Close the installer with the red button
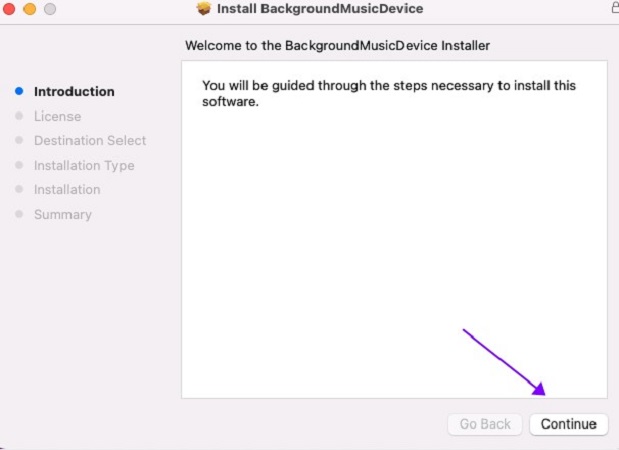The height and width of the screenshot is (450, 619). (9, 9)
